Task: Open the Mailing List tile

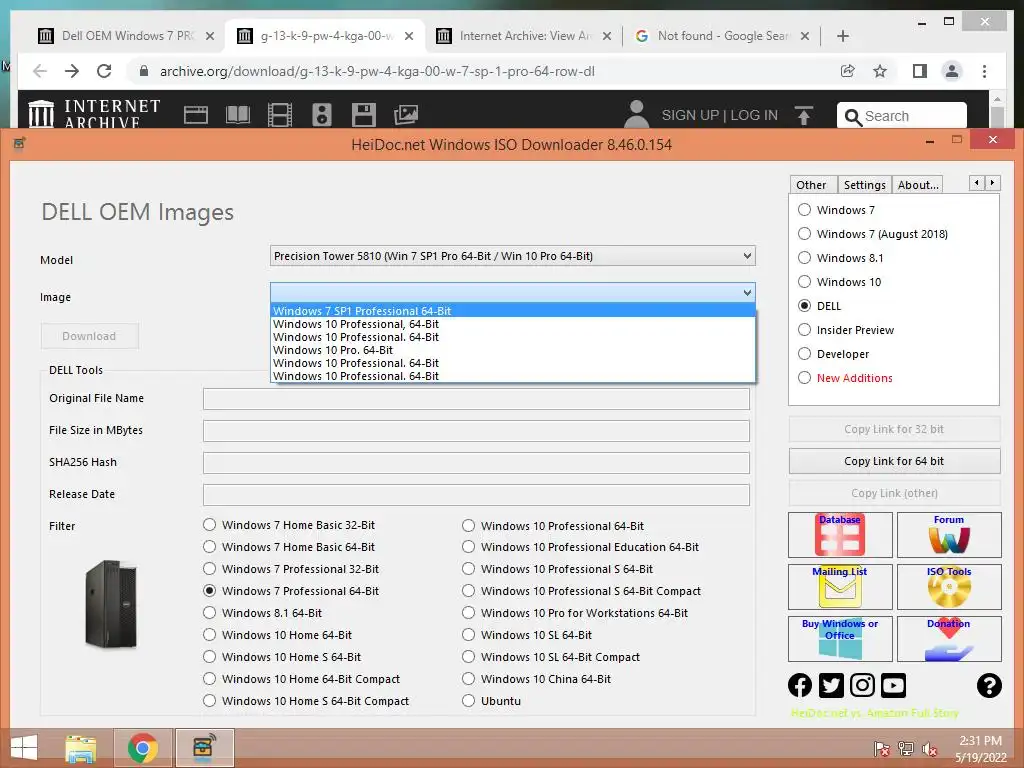Action: point(840,586)
